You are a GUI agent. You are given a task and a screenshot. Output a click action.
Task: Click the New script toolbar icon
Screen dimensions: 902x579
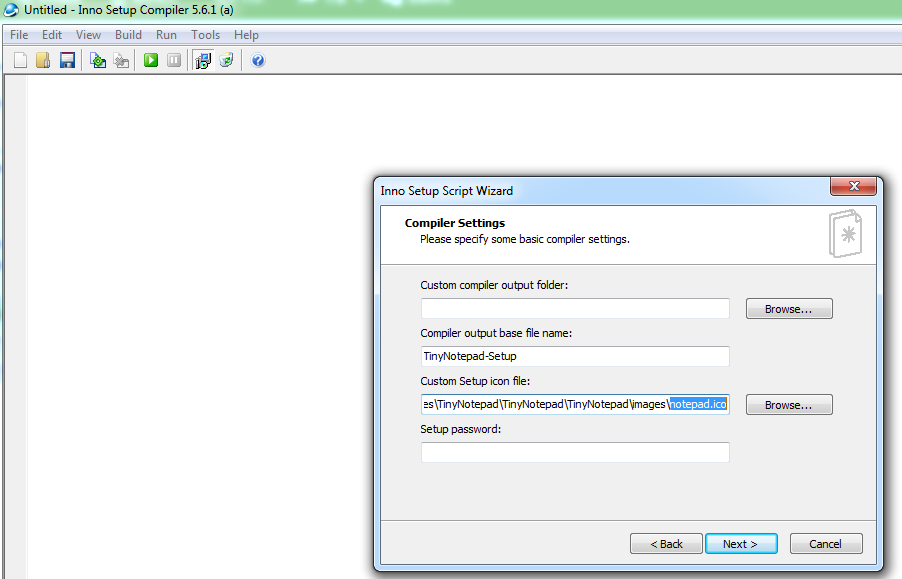pyautogui.click(x=21, y=60)
